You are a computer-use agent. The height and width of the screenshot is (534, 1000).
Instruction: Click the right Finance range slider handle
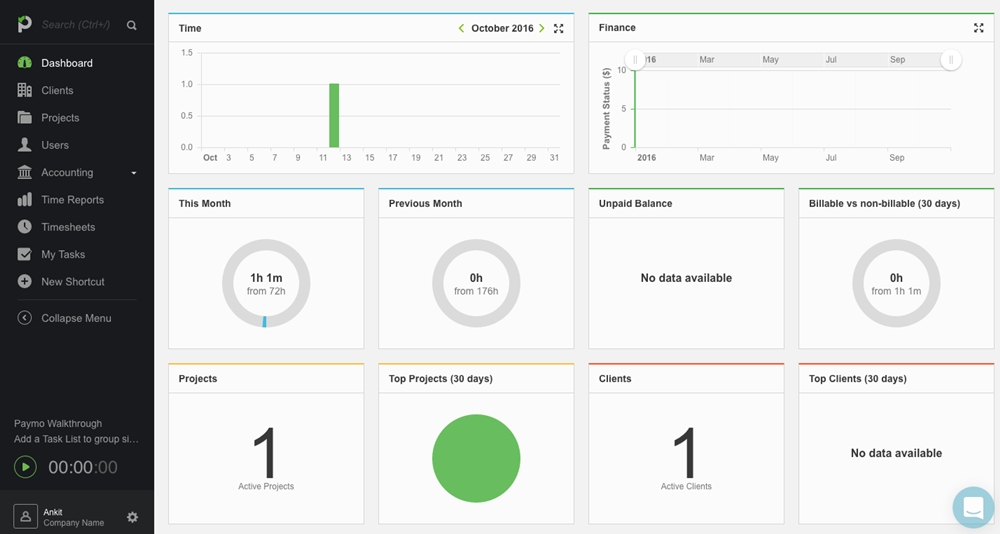(950, 60)
